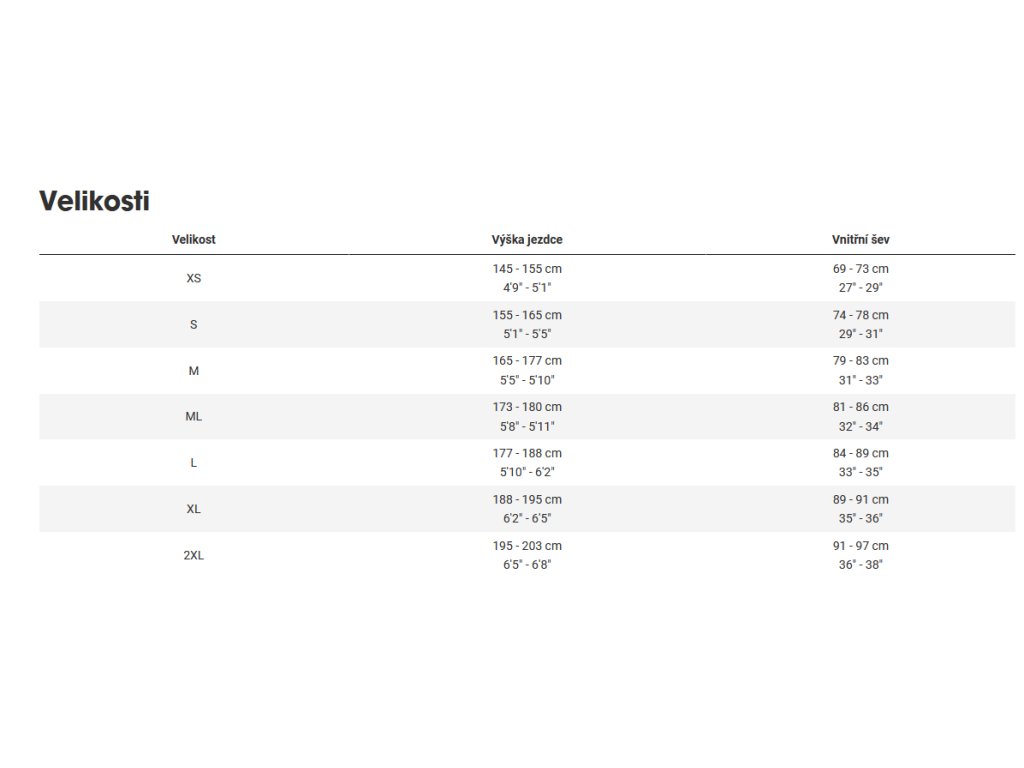Choose the ML size row label
The image size is (1024, 768).
(194, 416)
